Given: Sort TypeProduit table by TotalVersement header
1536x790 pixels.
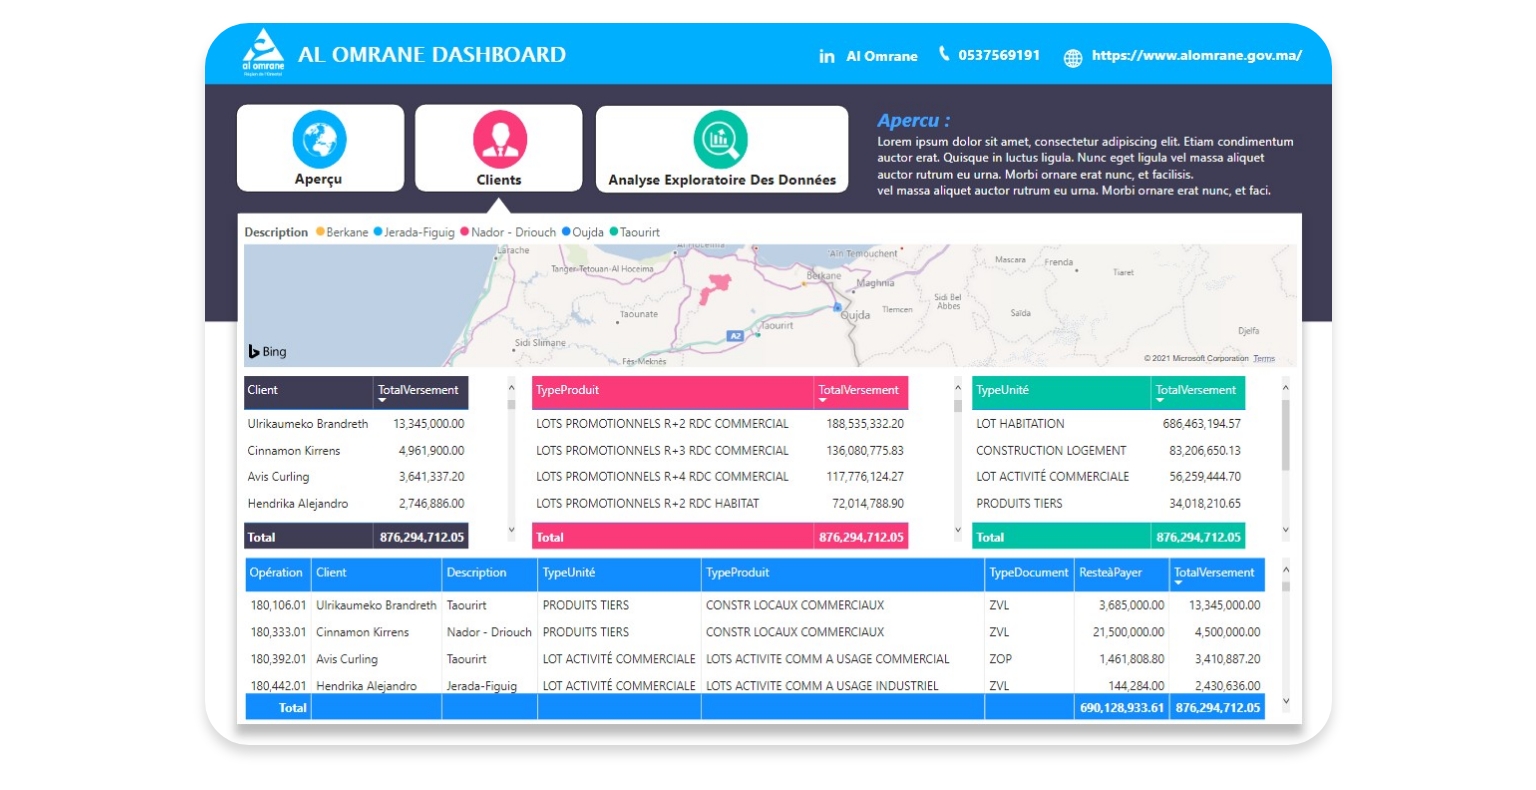Looking at the screenshot, I should point(858,391).
